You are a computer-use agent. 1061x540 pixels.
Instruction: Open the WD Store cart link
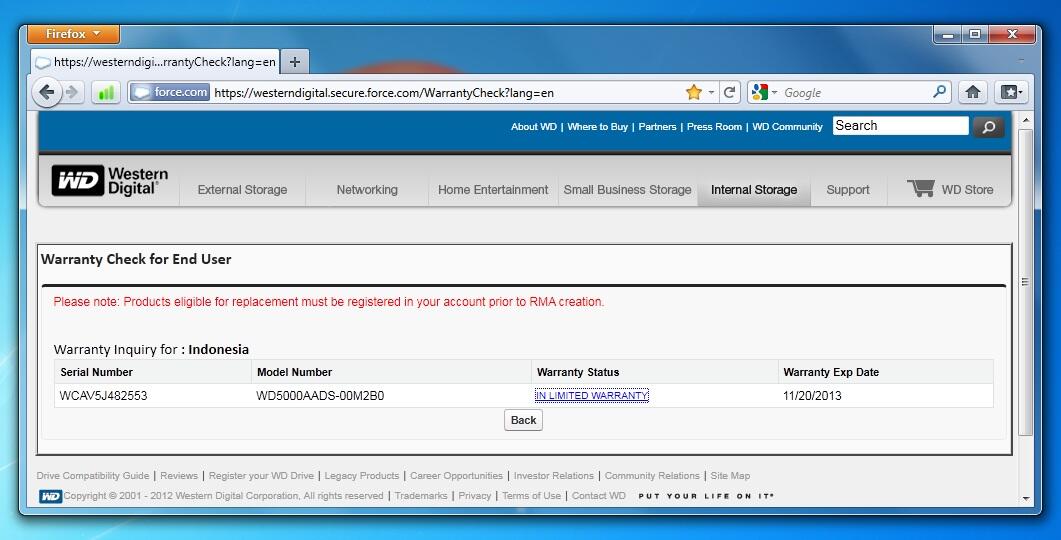pyautogui.click(x=950, y=189)
